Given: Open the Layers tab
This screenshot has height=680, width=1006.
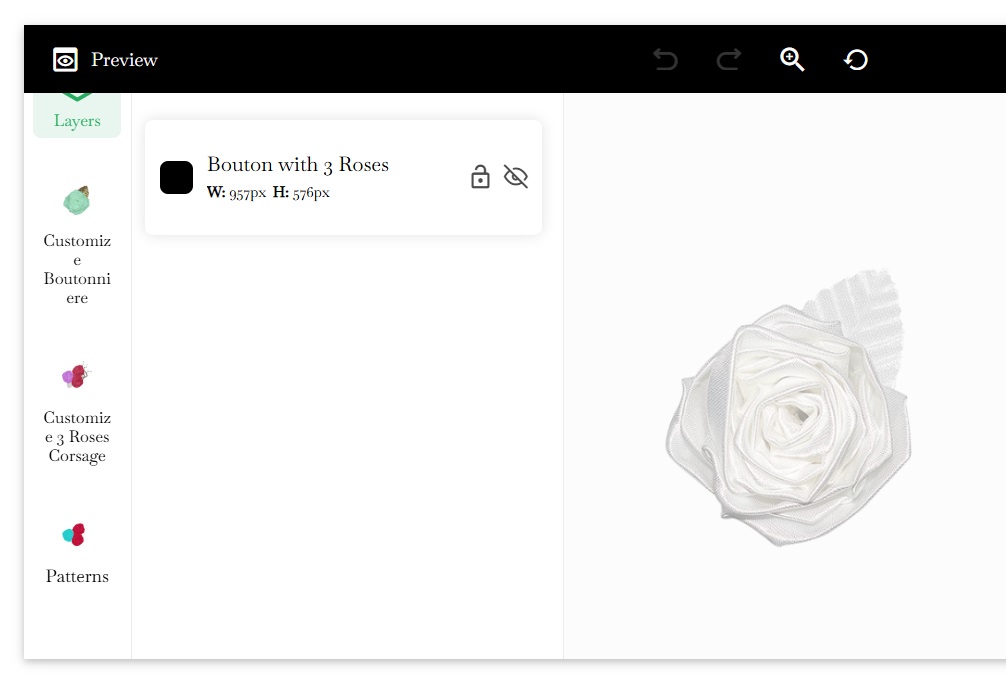Looking at the screenshot, I should click(x=77, y=115).
